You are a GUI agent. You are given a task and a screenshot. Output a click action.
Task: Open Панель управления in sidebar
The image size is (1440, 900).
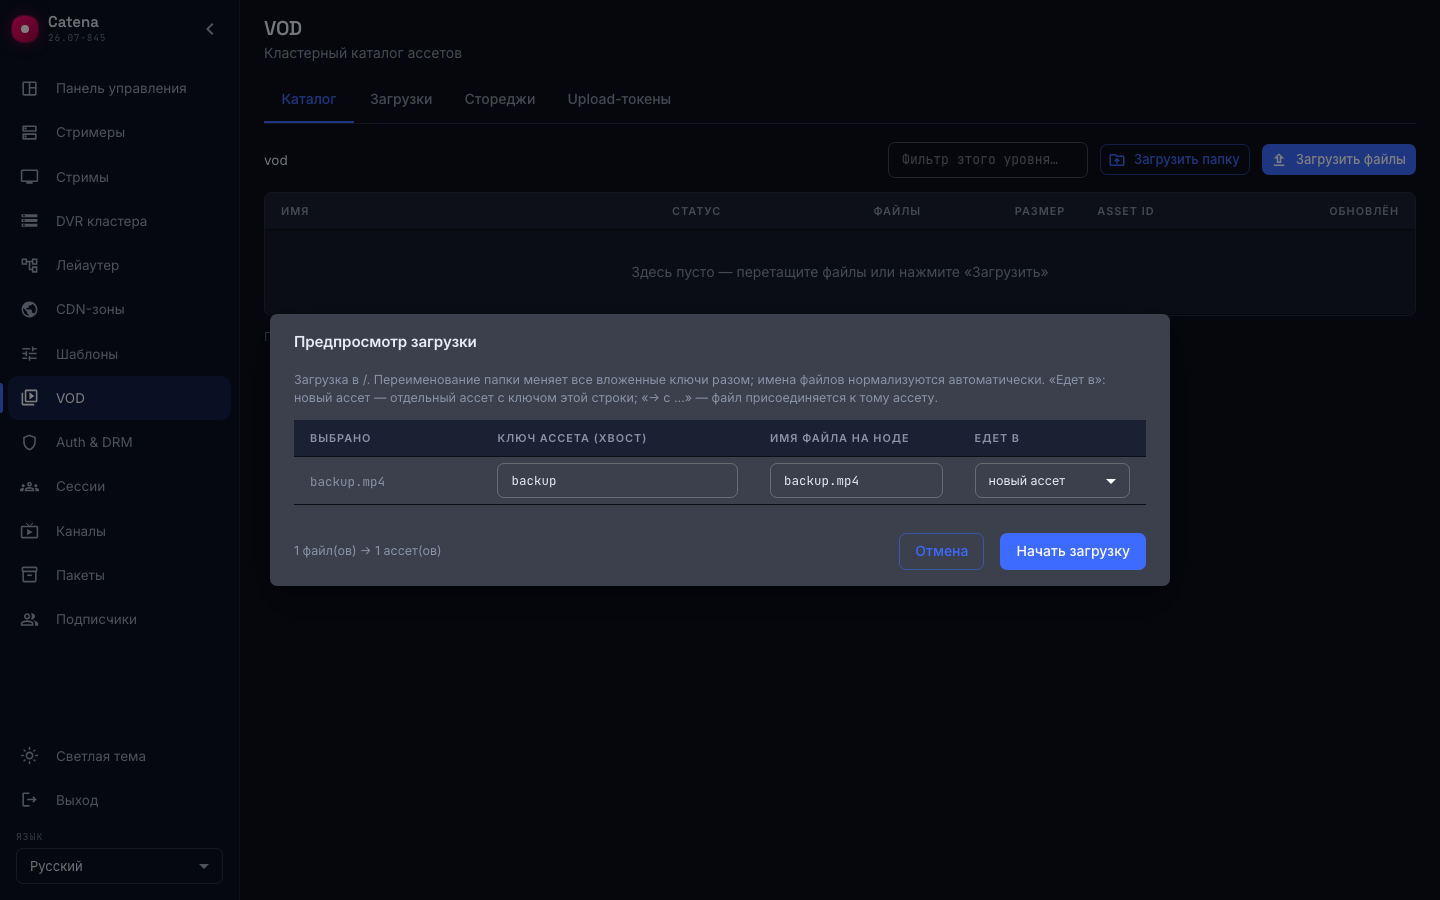click(x=120, y=88)
